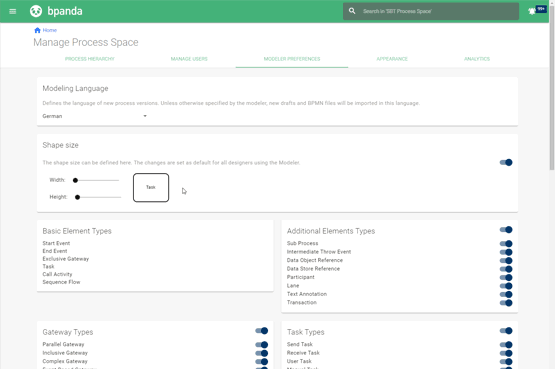The height and width of the screenshot is (369, 555).
Task: Toggle the Inclusive Gateway switch
Action: pyautogui.click(x=262, y=353)
